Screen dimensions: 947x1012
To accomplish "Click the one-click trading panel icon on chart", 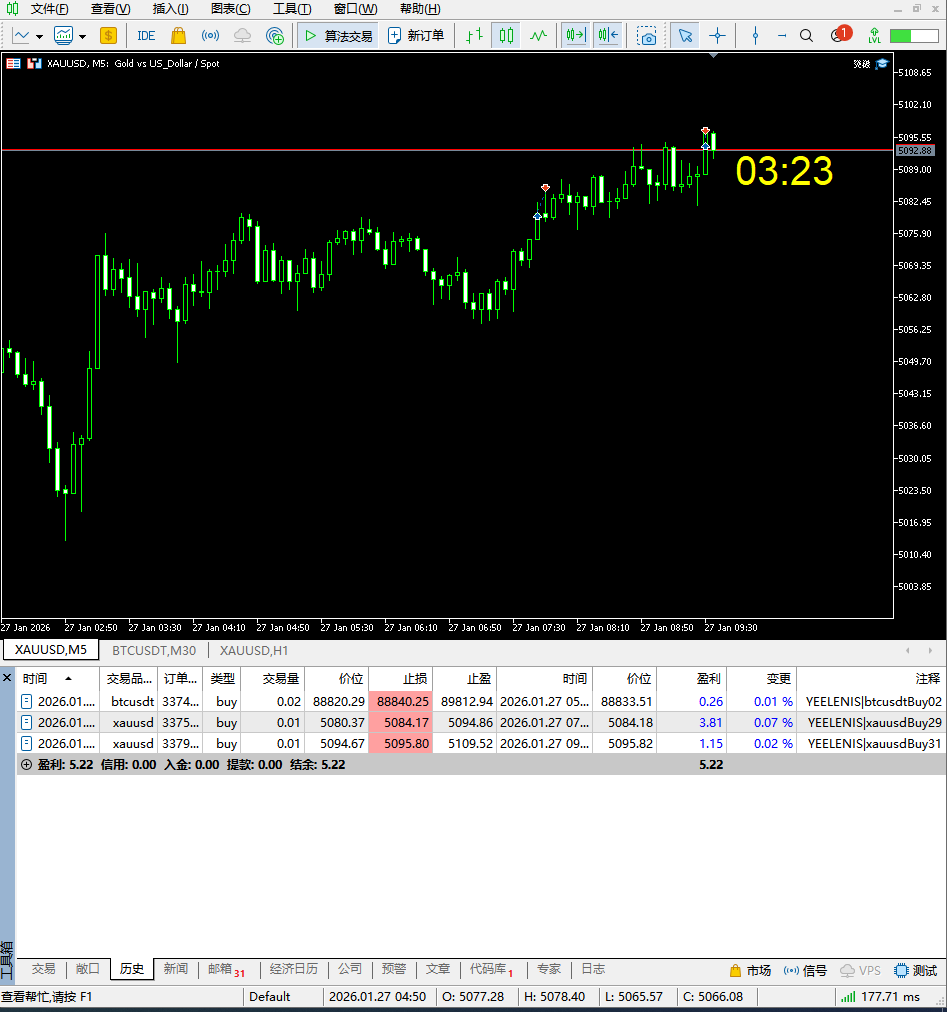I will point(34,63).
